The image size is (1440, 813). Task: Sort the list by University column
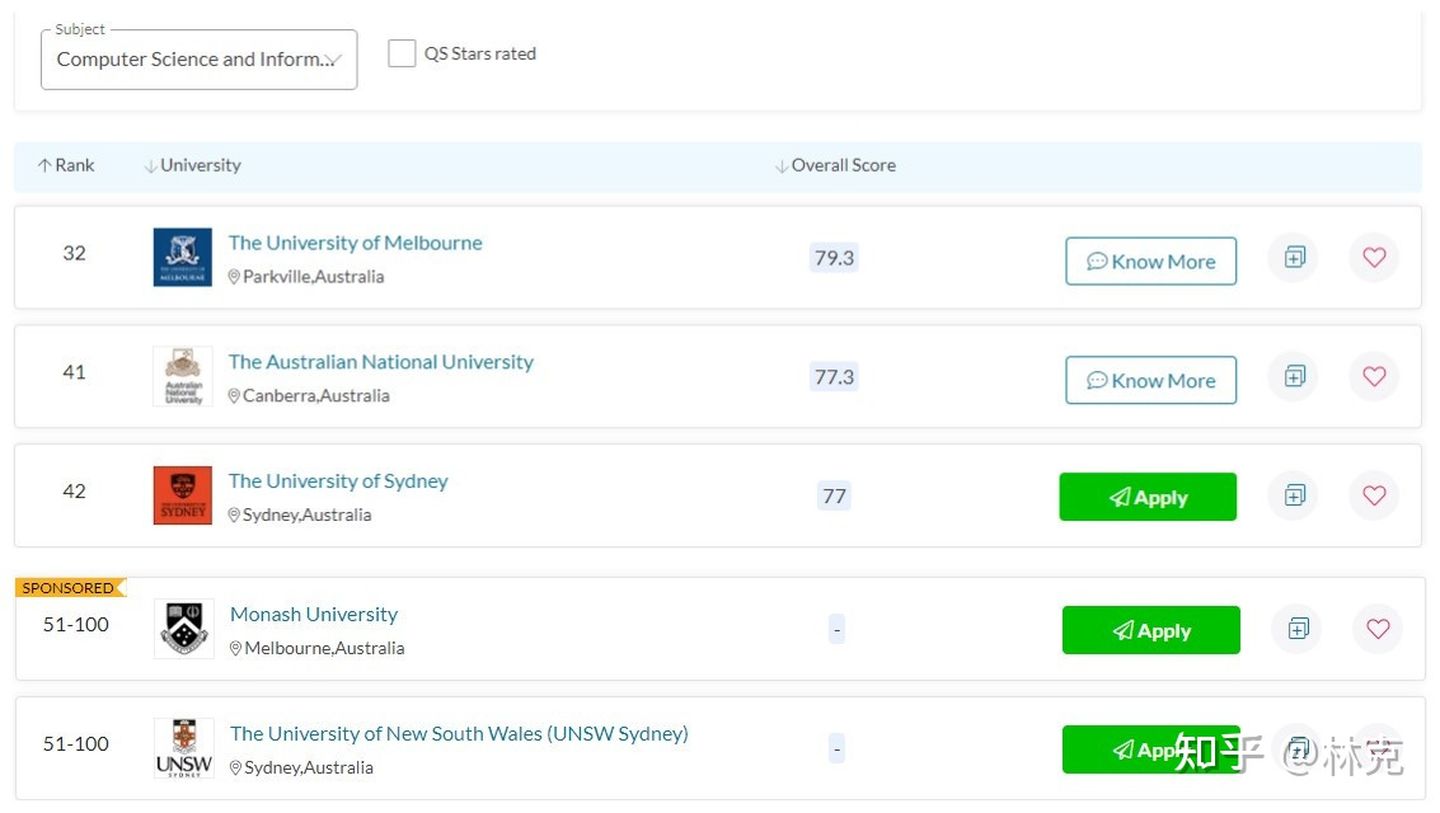[193, 165]
